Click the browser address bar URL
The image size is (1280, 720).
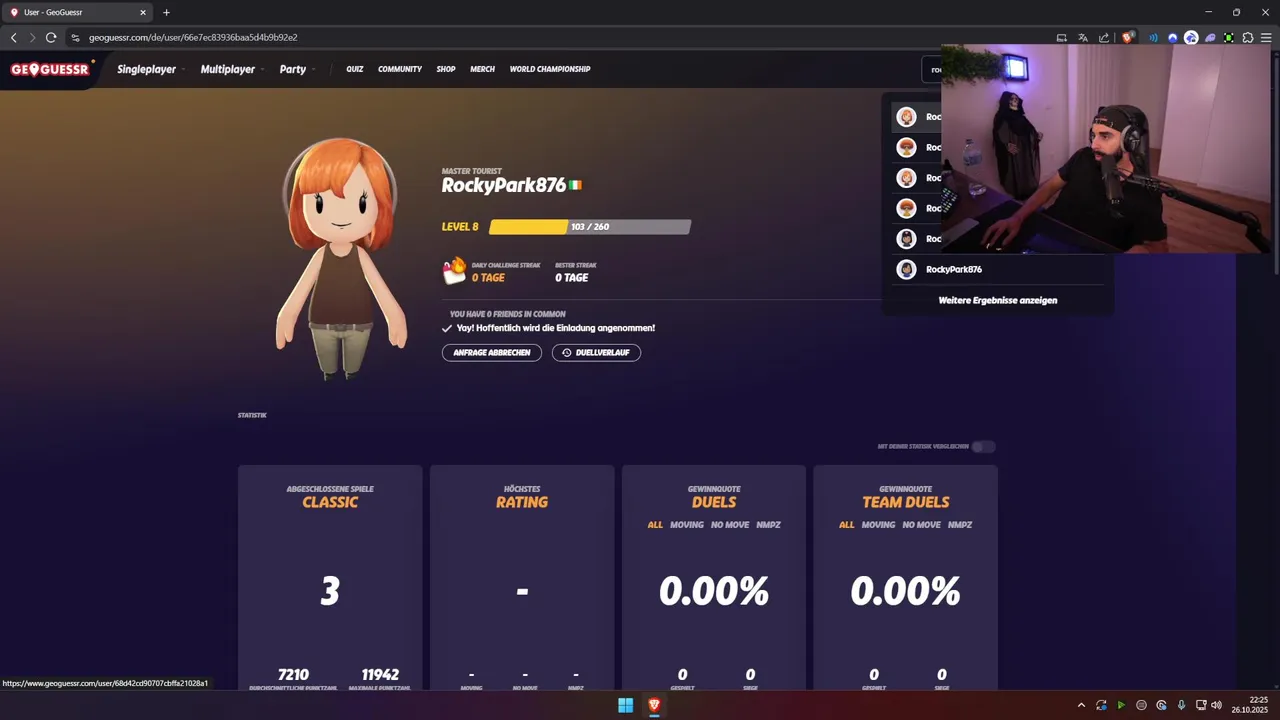coord(193,37)
